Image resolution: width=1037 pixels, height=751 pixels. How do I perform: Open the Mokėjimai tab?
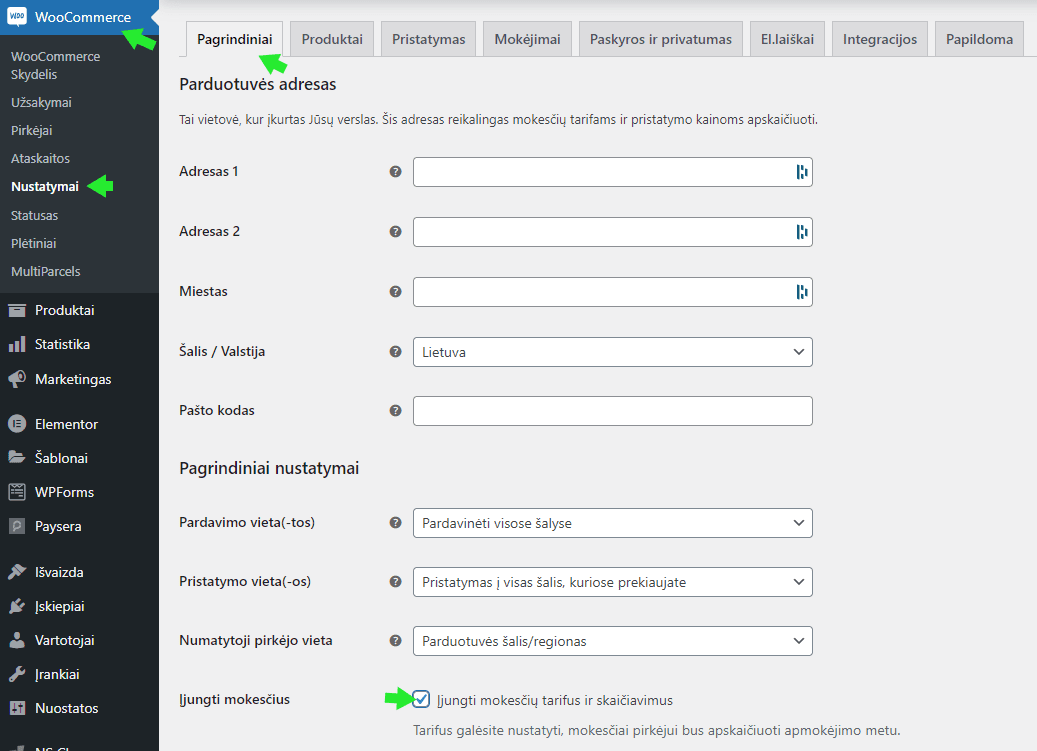[x=527, y=40]
